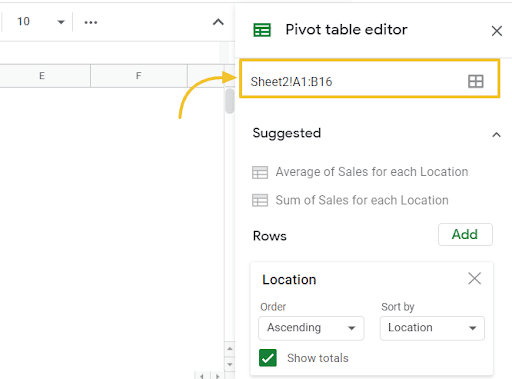Click the select data range grid icon

pos(475,81)
